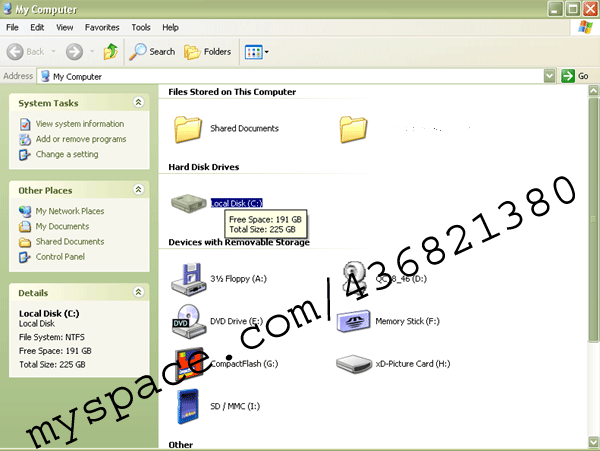Open the Control Panel link
The height and width of the screenshot is (451, 600).
coord(60,257)
